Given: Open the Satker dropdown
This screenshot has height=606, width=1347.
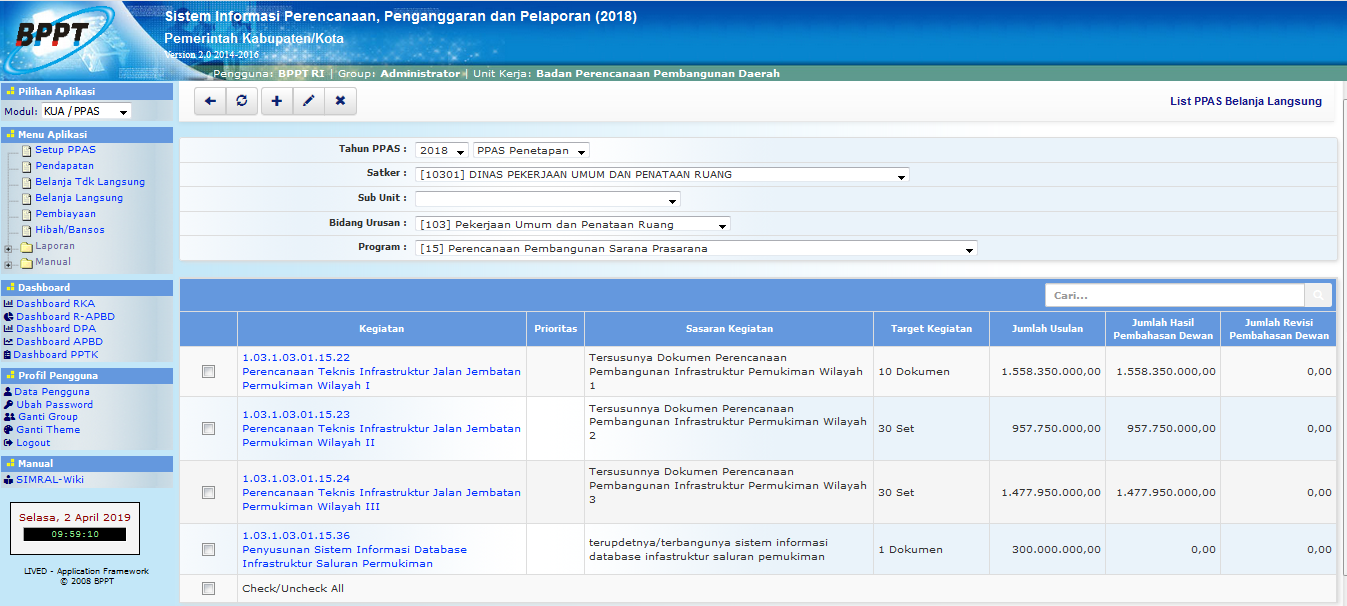Looking at the screenshot, I should [x=662, y=175].
